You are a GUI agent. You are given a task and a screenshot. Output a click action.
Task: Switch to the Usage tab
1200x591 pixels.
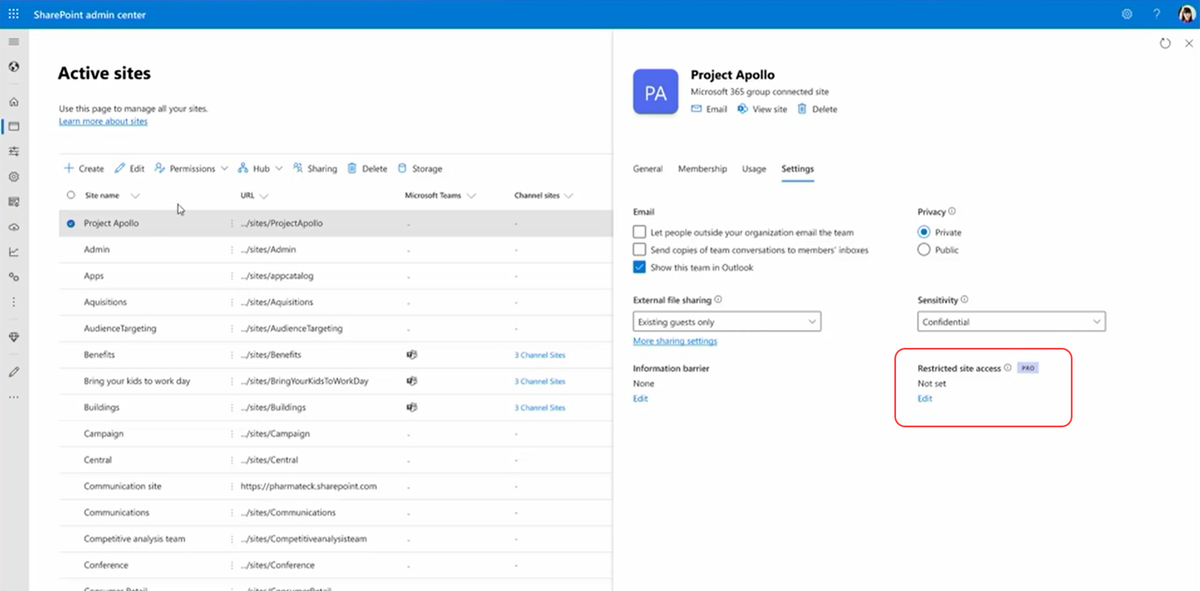pyautogui.click(x=754, y=169)
